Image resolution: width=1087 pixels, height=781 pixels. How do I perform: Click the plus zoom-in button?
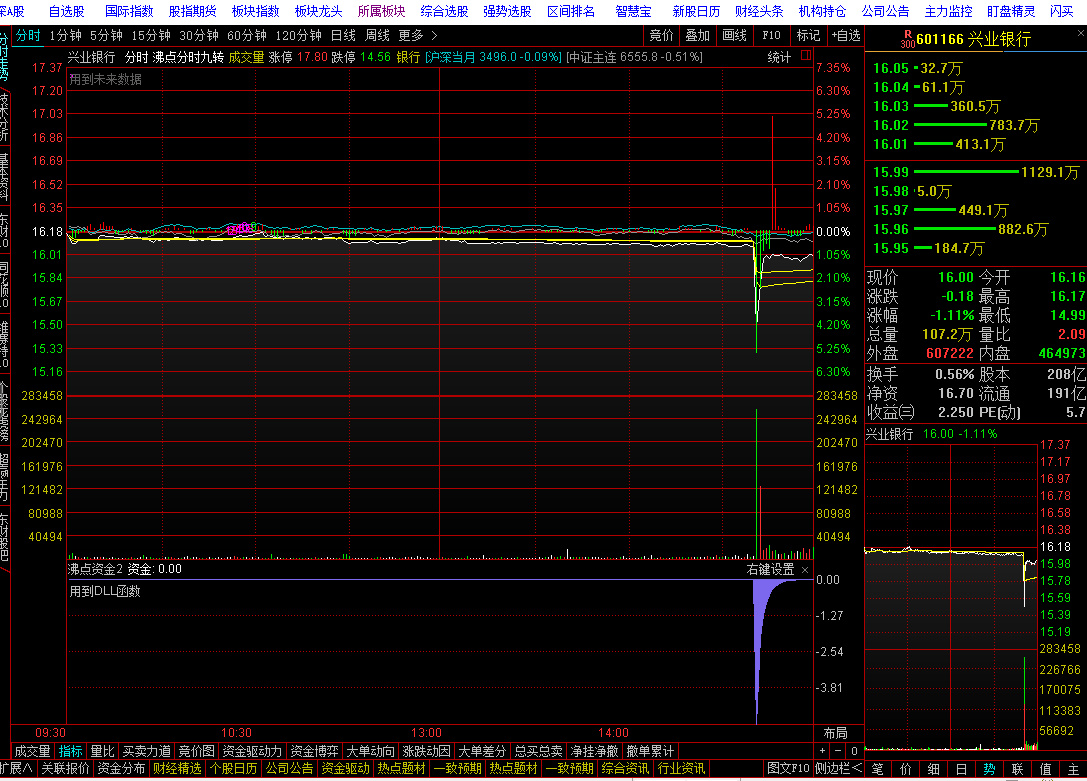click(822, 751)
